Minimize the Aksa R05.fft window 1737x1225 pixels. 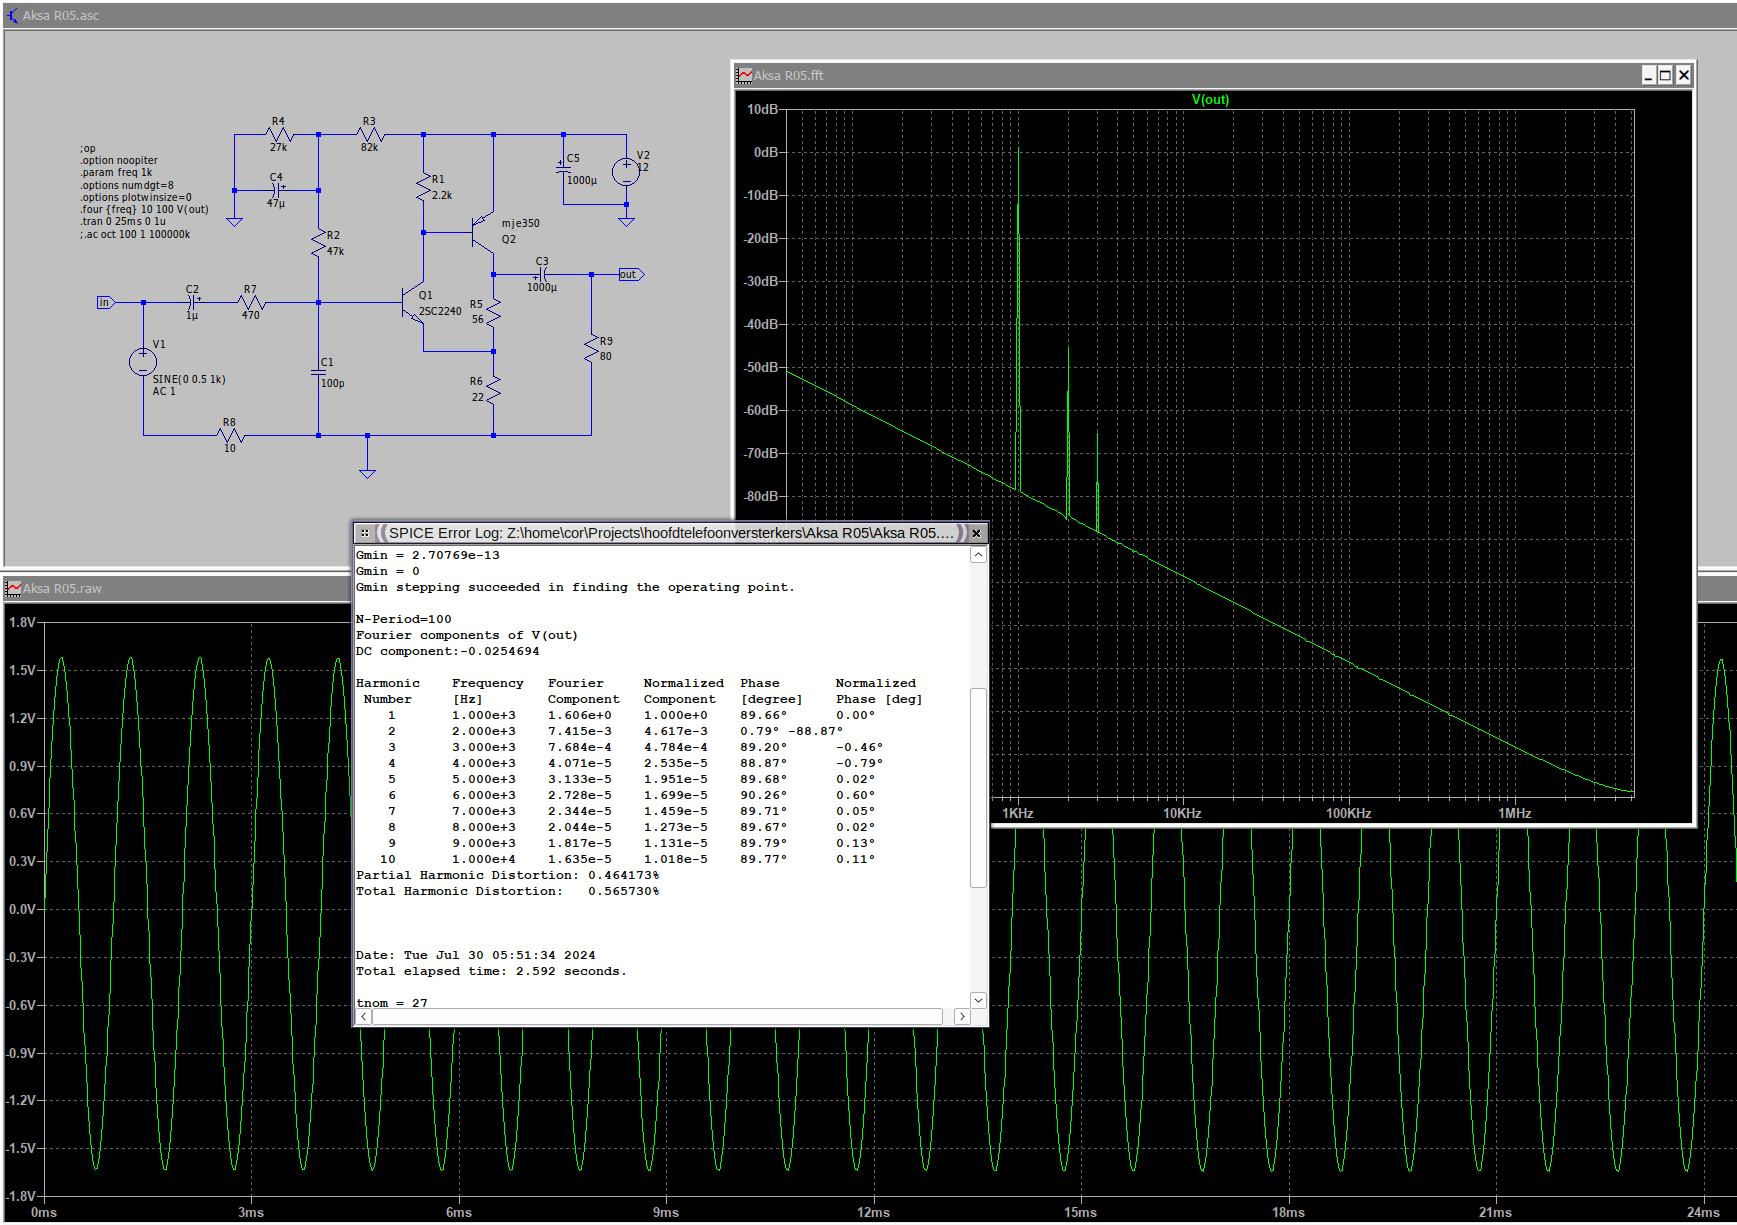1648,75
